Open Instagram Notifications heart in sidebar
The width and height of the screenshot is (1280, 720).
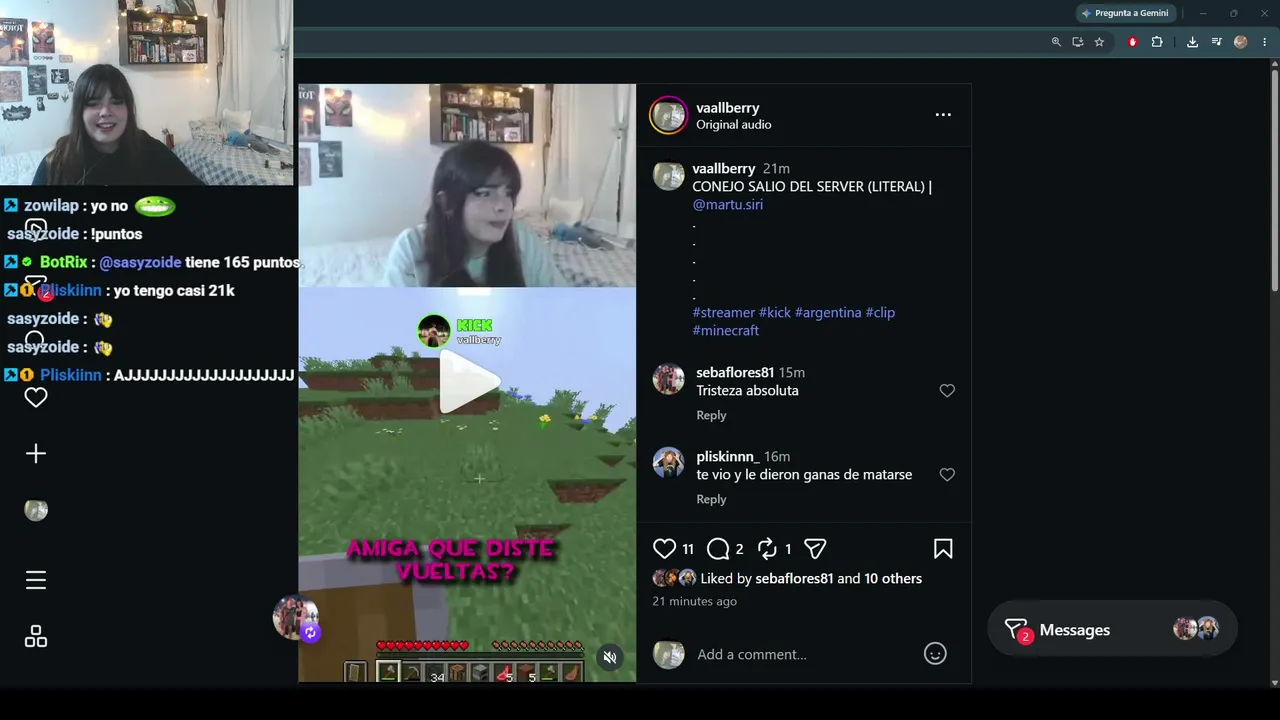36,398
